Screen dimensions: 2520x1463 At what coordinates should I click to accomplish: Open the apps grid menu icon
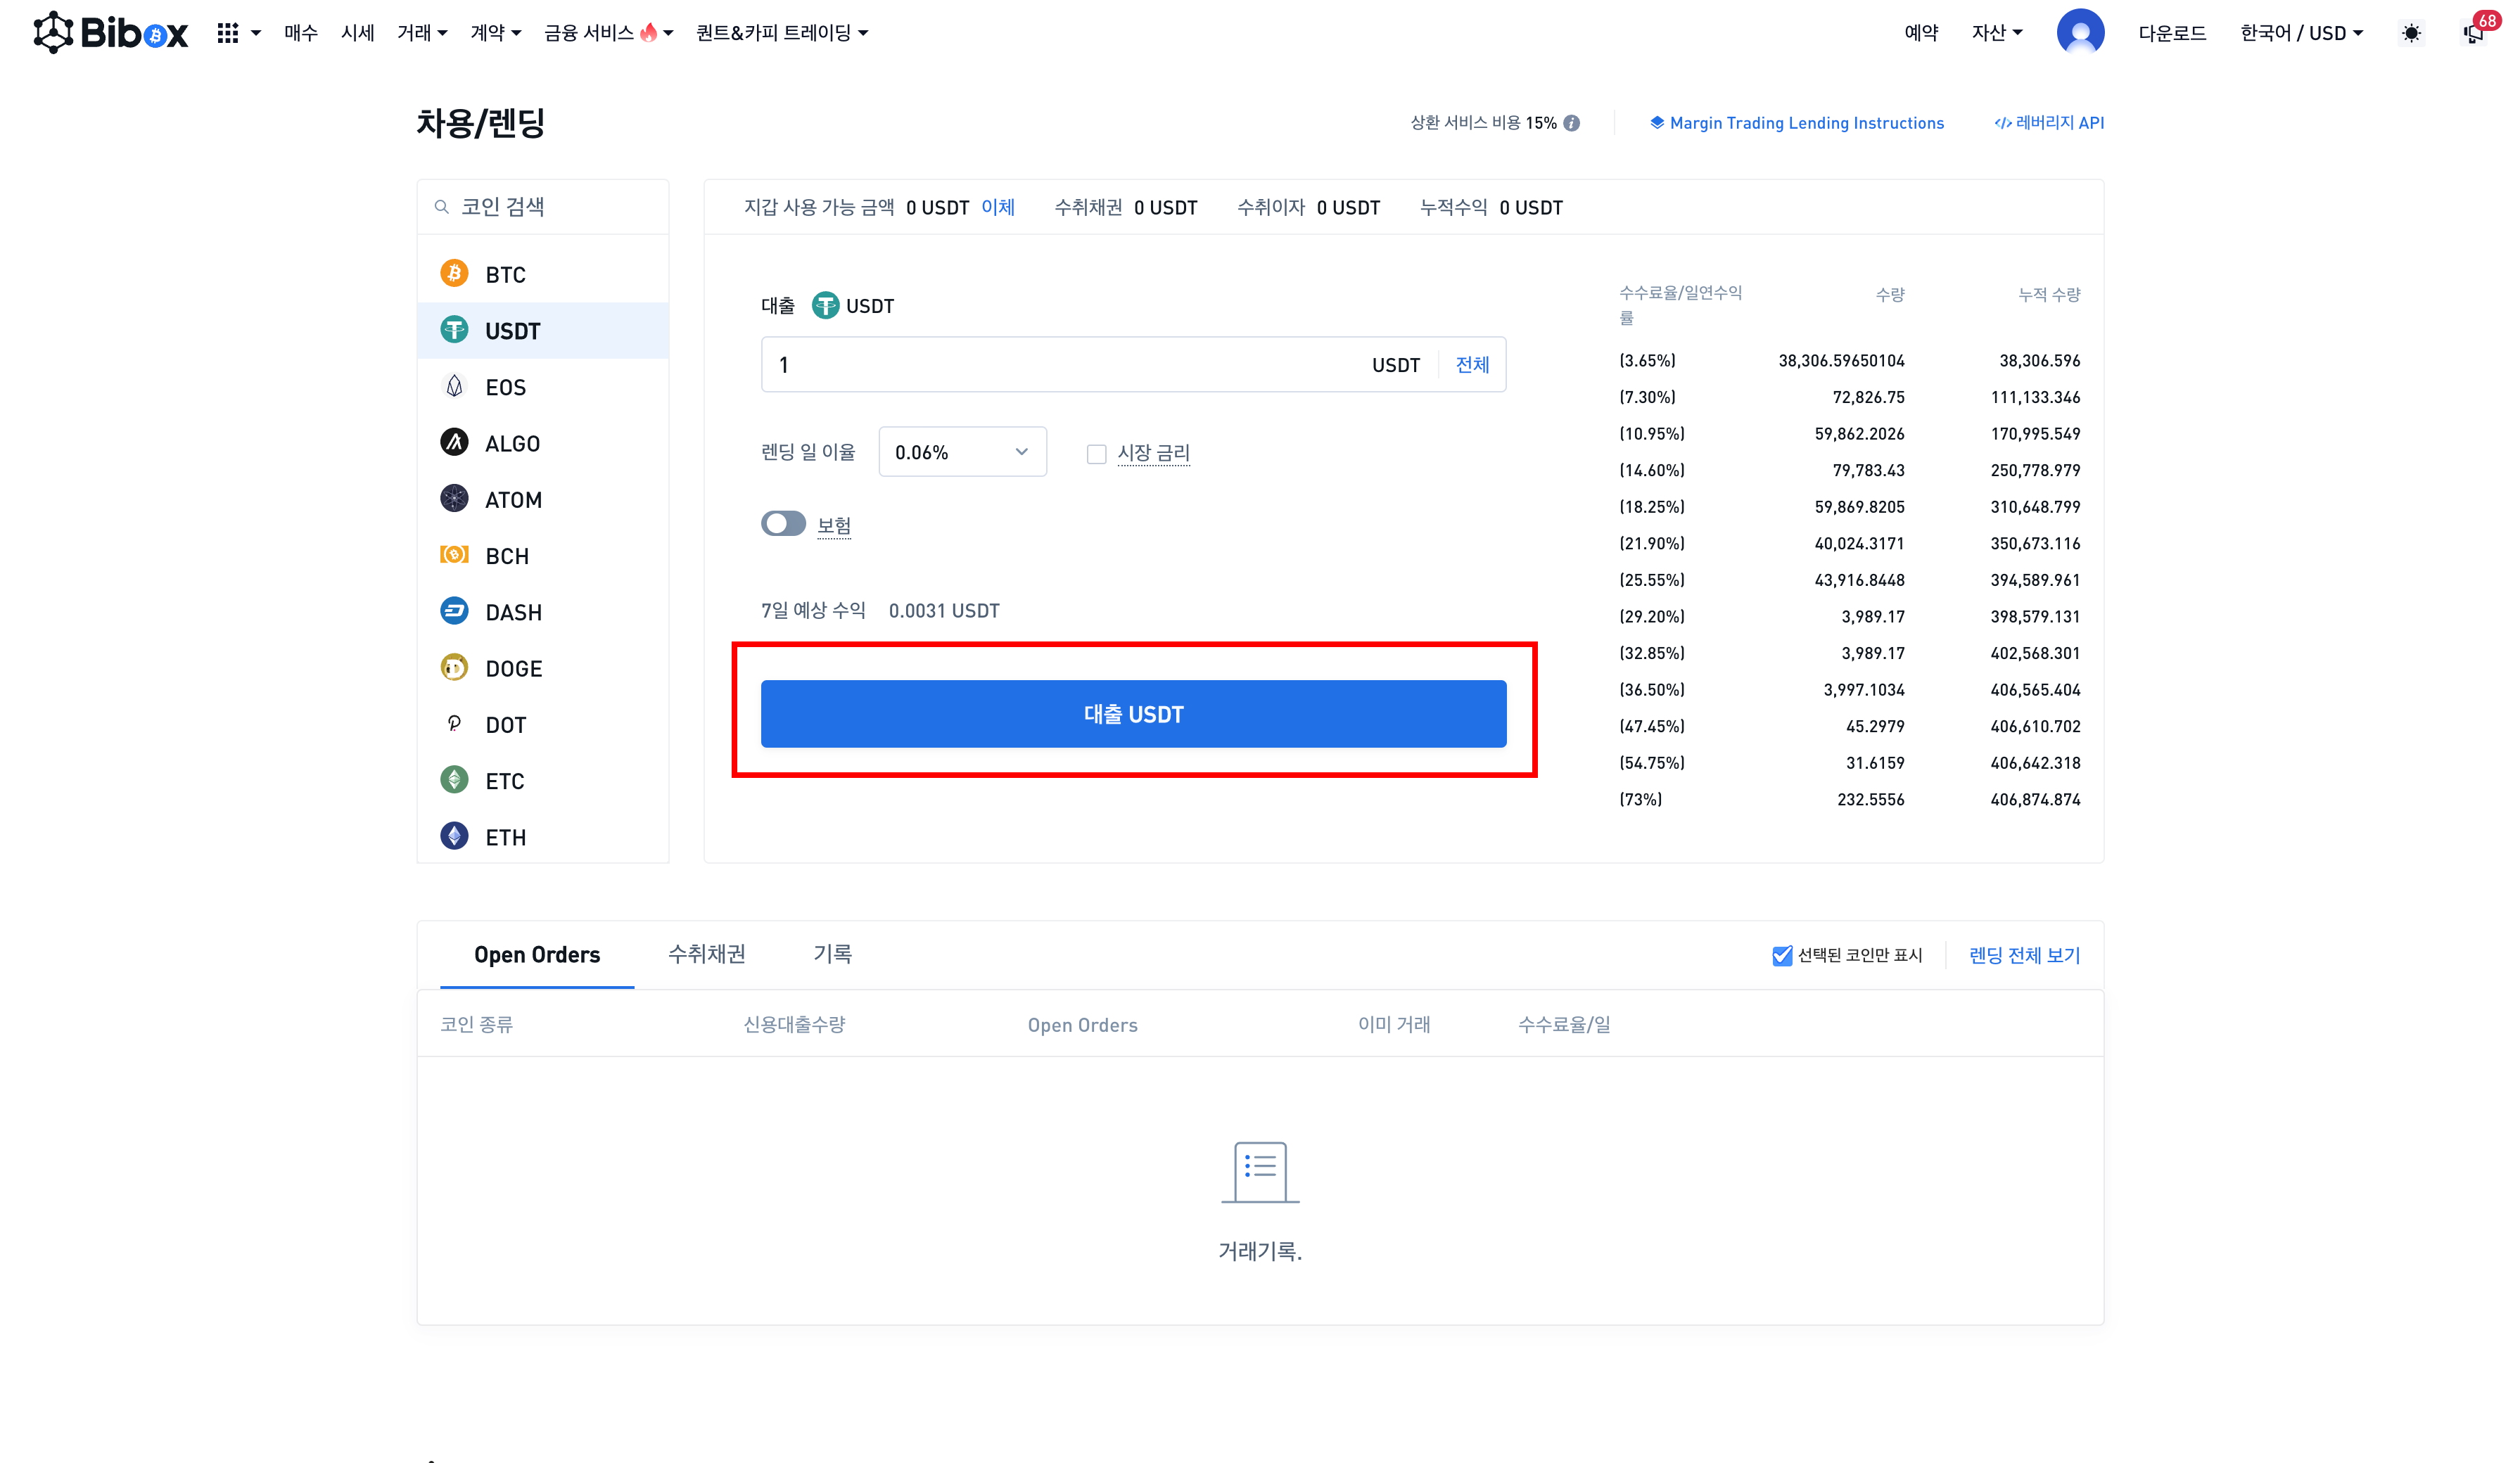(228, 33)
